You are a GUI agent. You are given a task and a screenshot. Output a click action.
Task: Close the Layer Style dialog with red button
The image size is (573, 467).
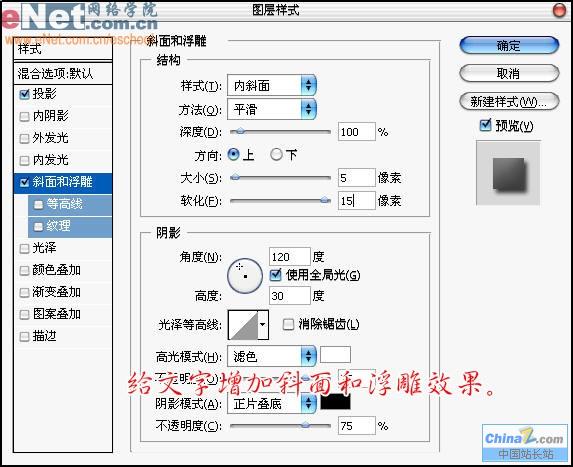coord(559,10)
